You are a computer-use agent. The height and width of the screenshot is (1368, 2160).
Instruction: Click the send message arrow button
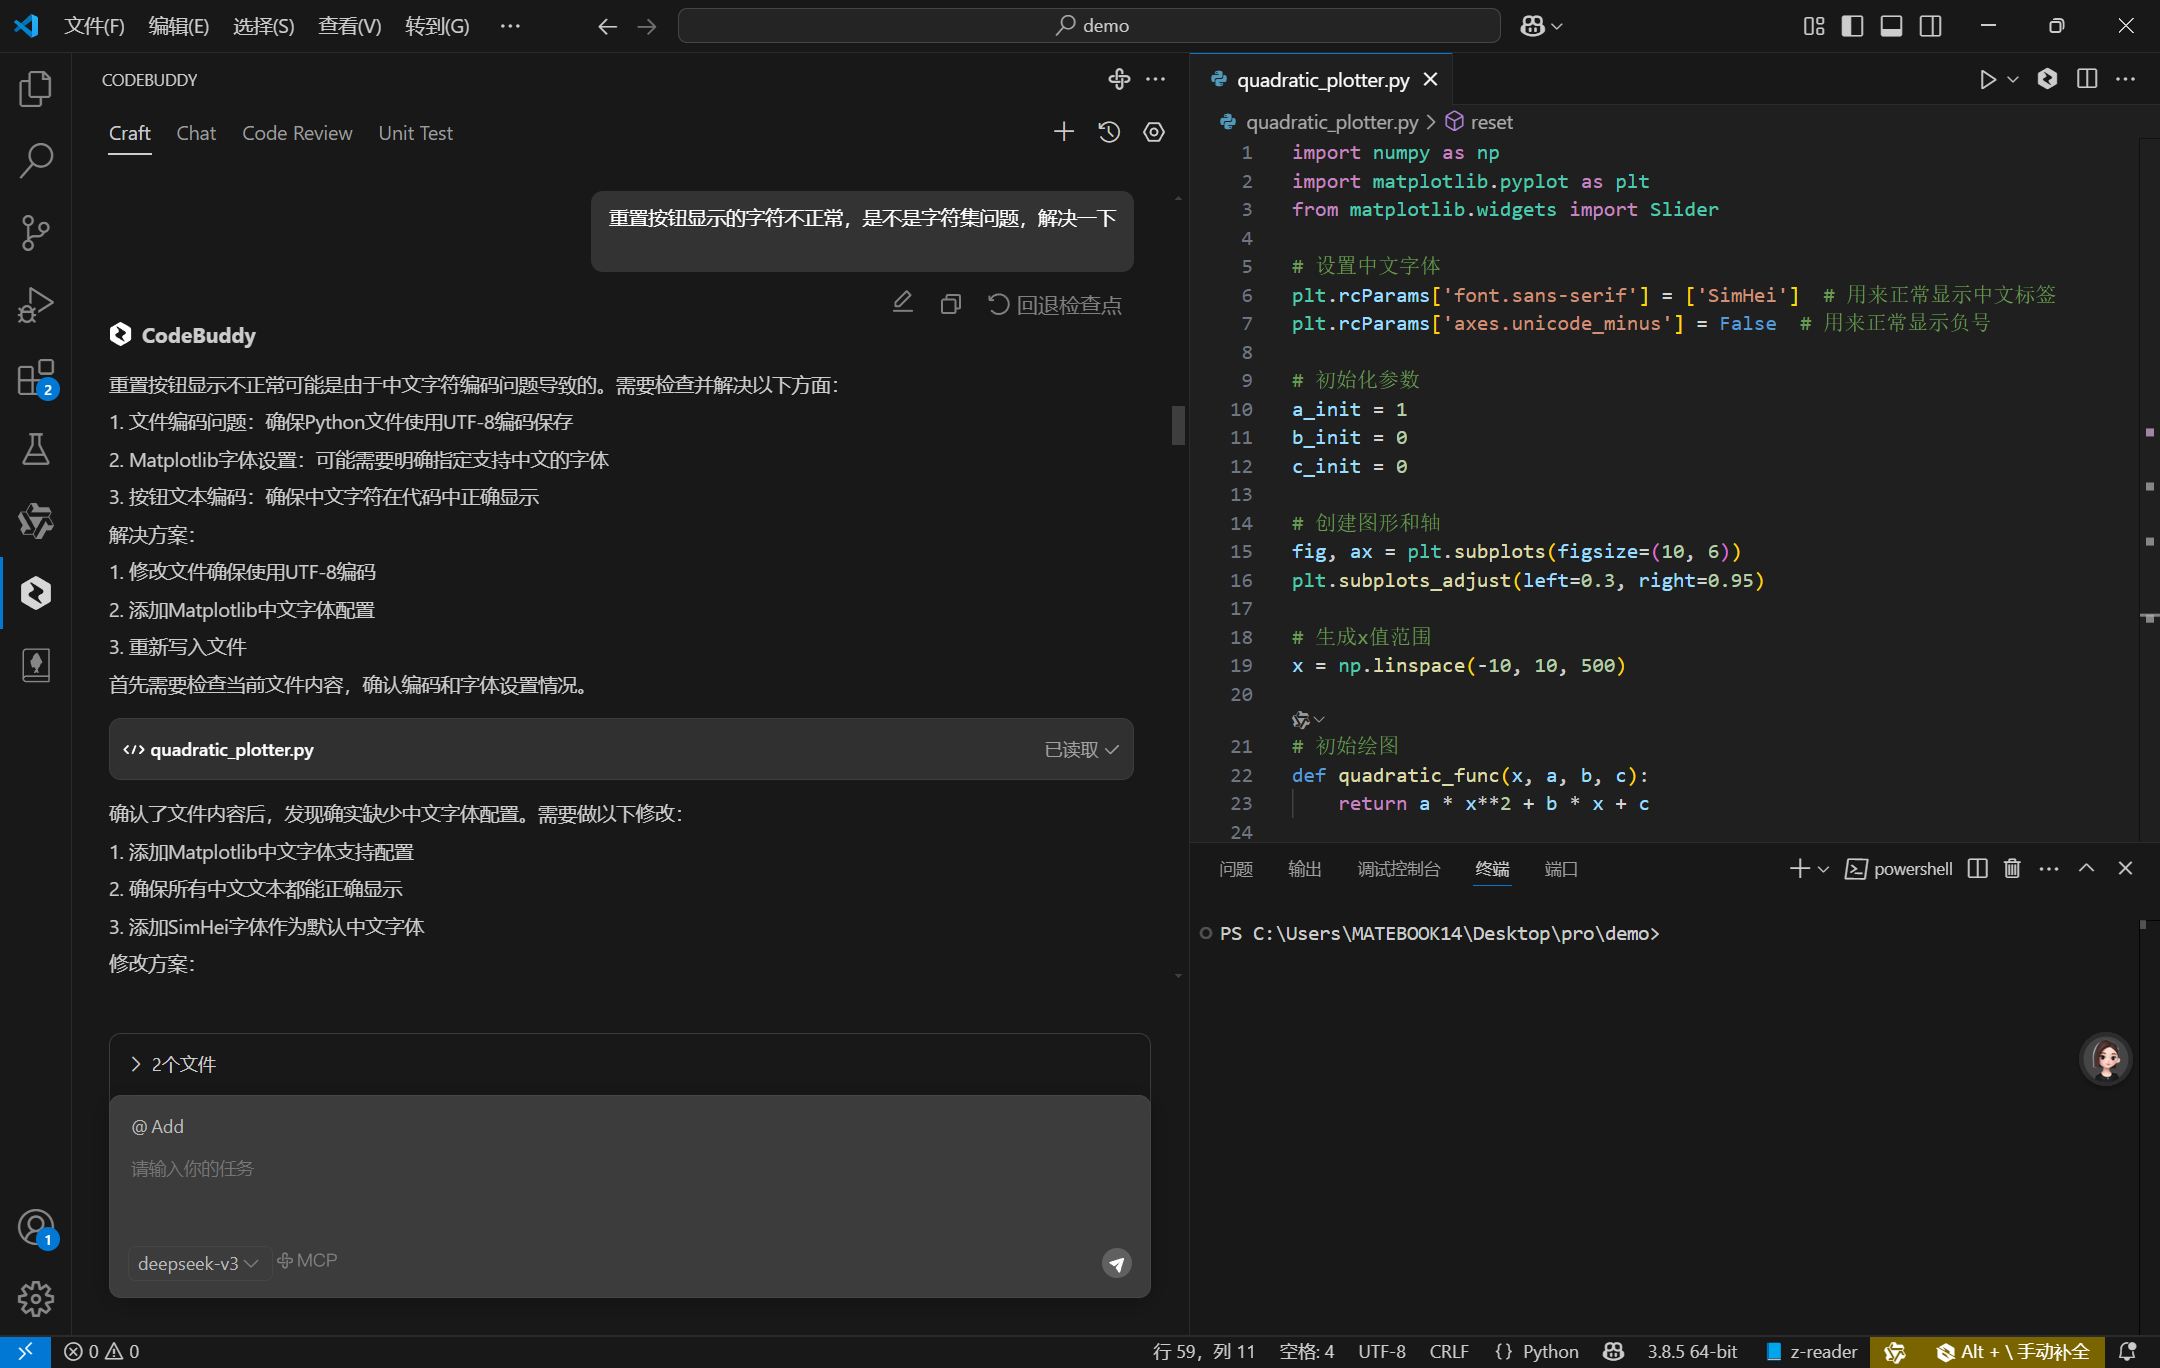[x=1116, y=1263]
